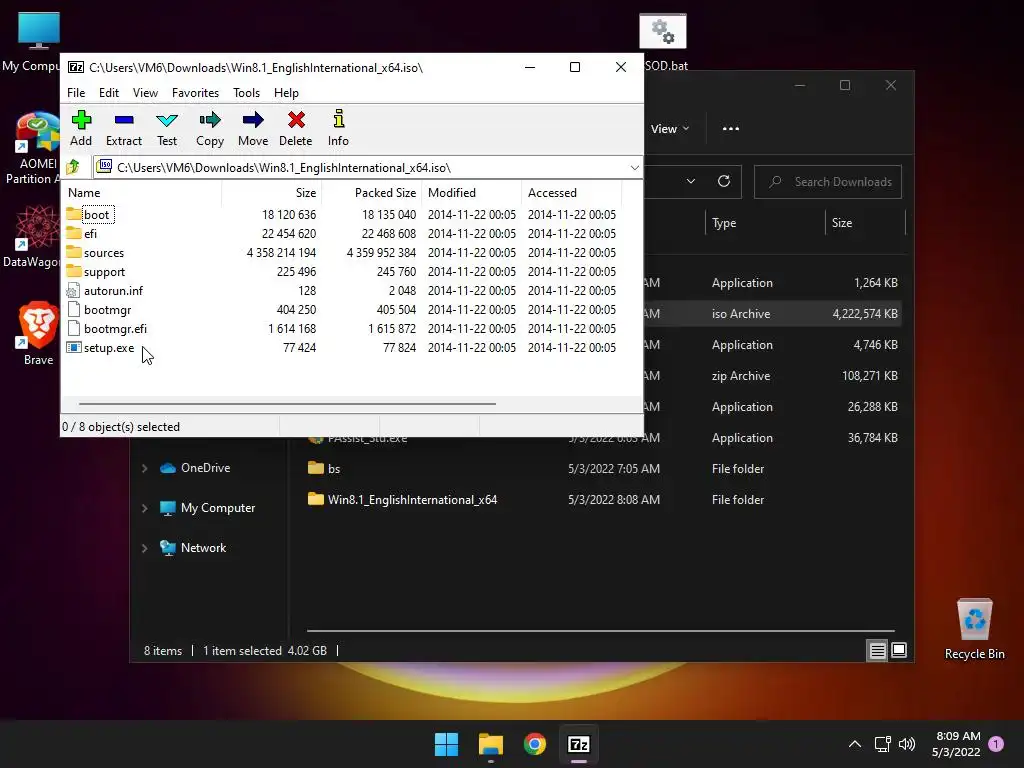Expand the My Computer tree node
This screenshot has height=768, width=1024.
point(144,508)
